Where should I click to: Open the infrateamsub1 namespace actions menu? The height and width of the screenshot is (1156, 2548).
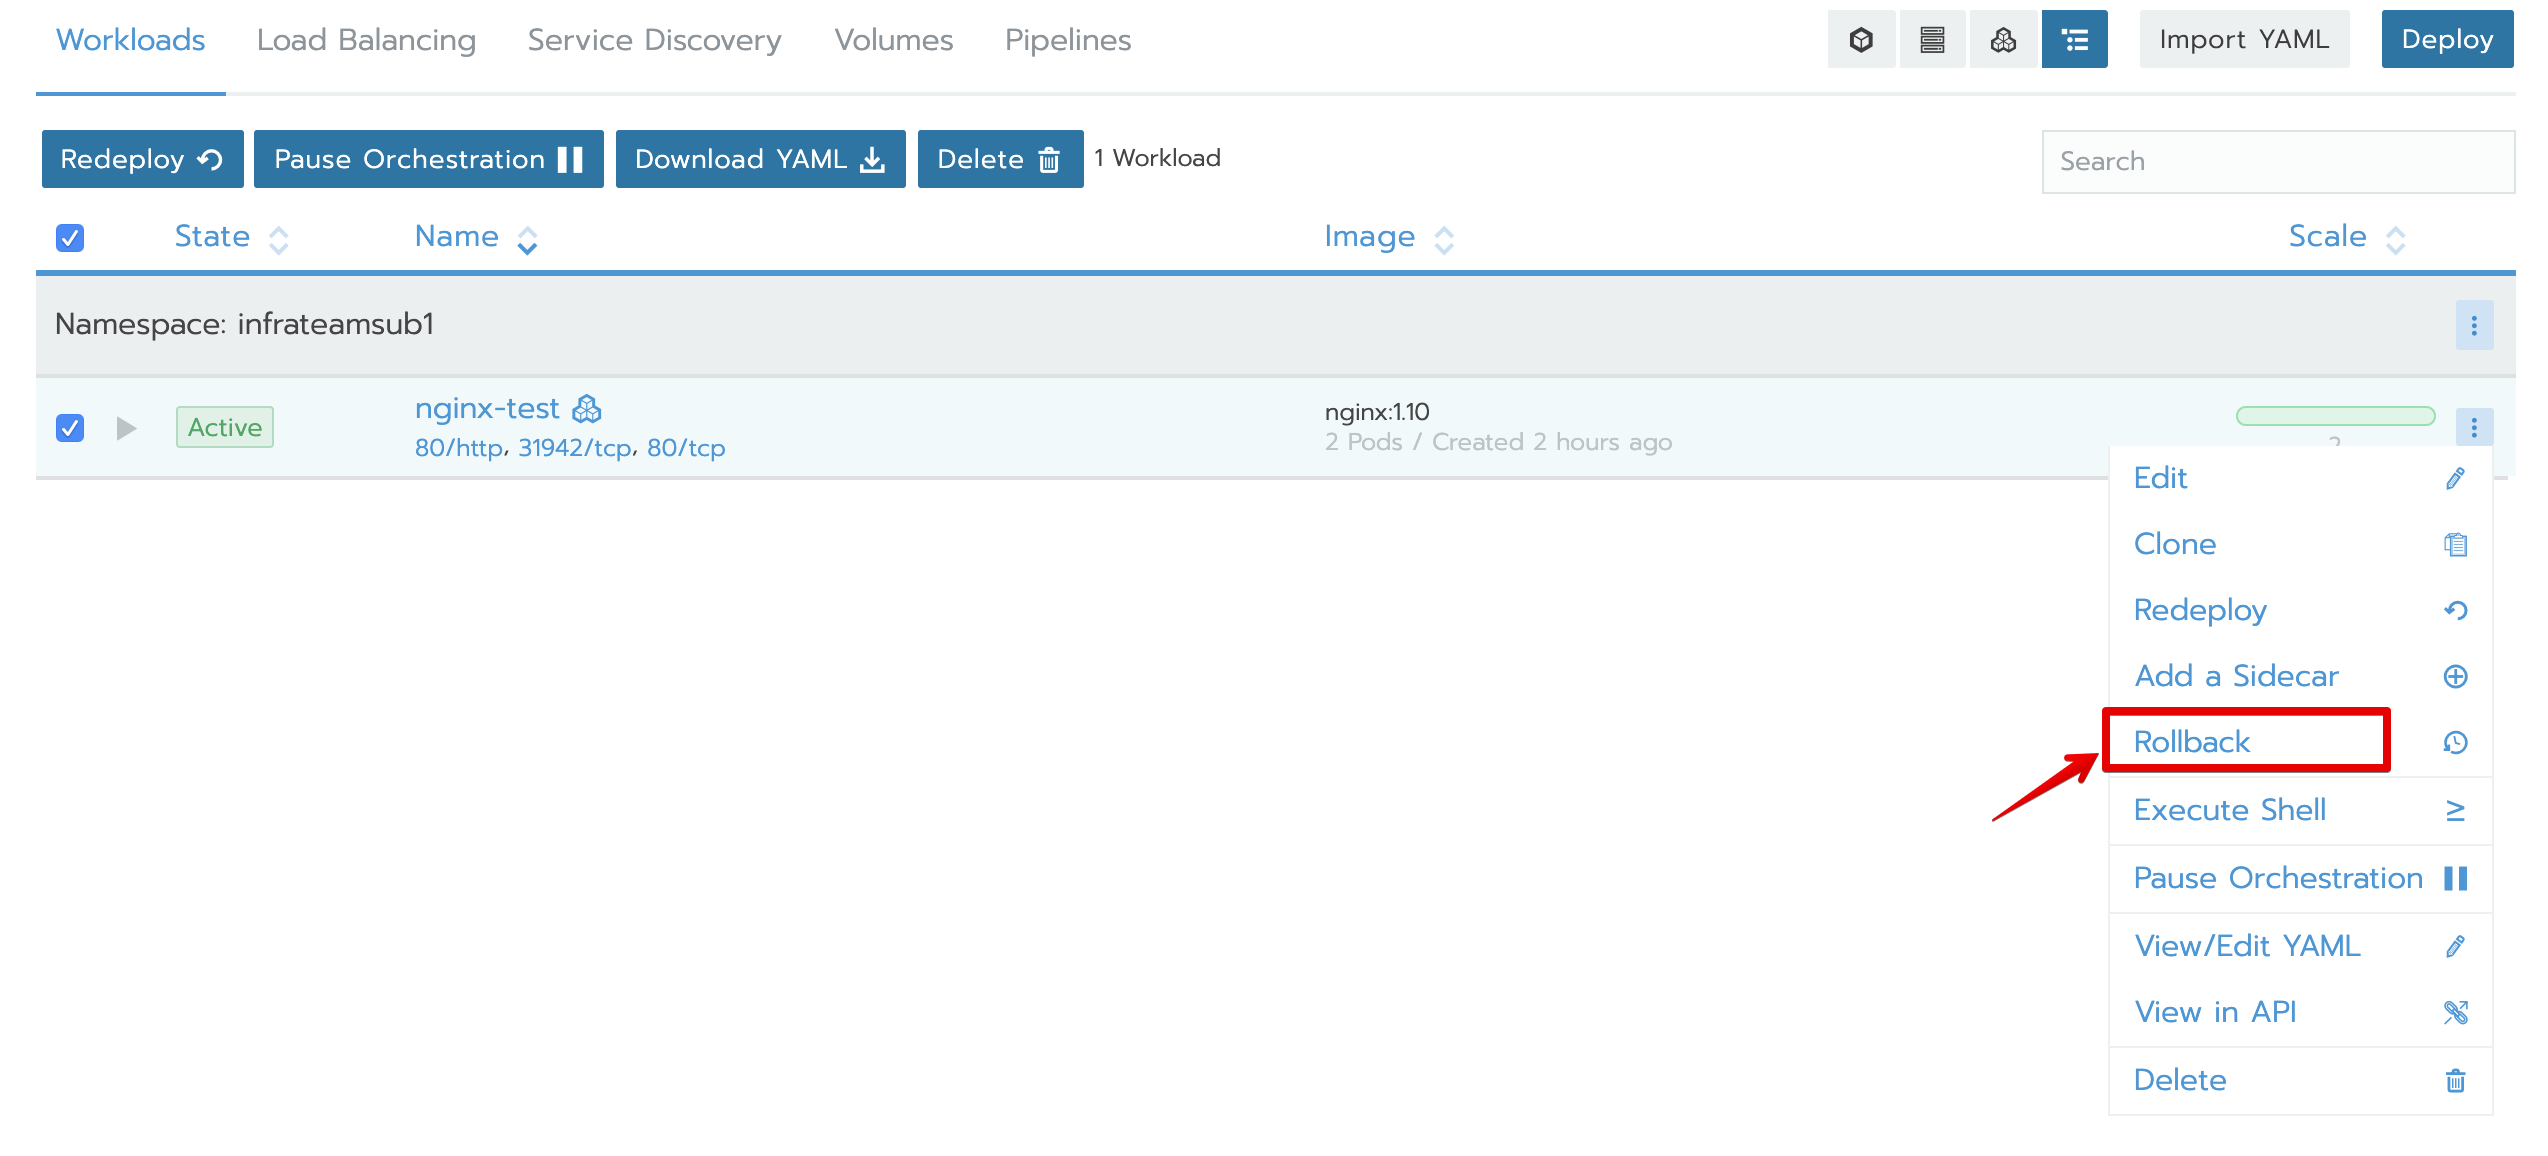[2474, 325]
